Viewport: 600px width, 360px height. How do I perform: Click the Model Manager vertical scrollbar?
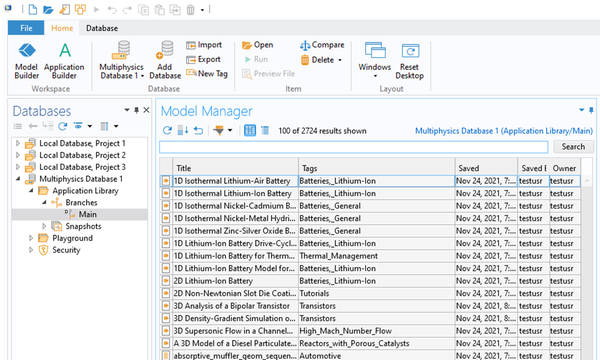tap(587, 268)
